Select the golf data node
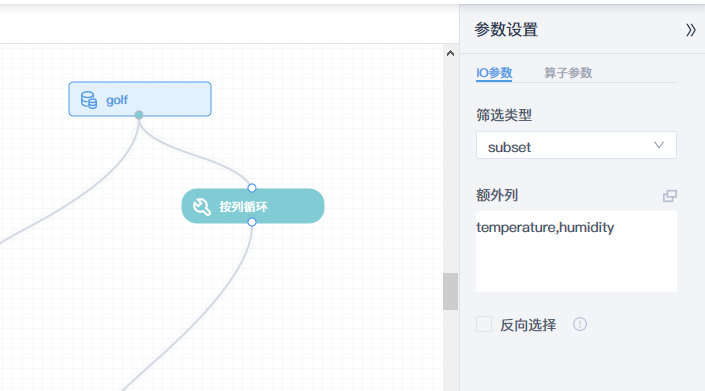This screenshot has height=391, width=705. pyautogui.click(x=140, y=99)
